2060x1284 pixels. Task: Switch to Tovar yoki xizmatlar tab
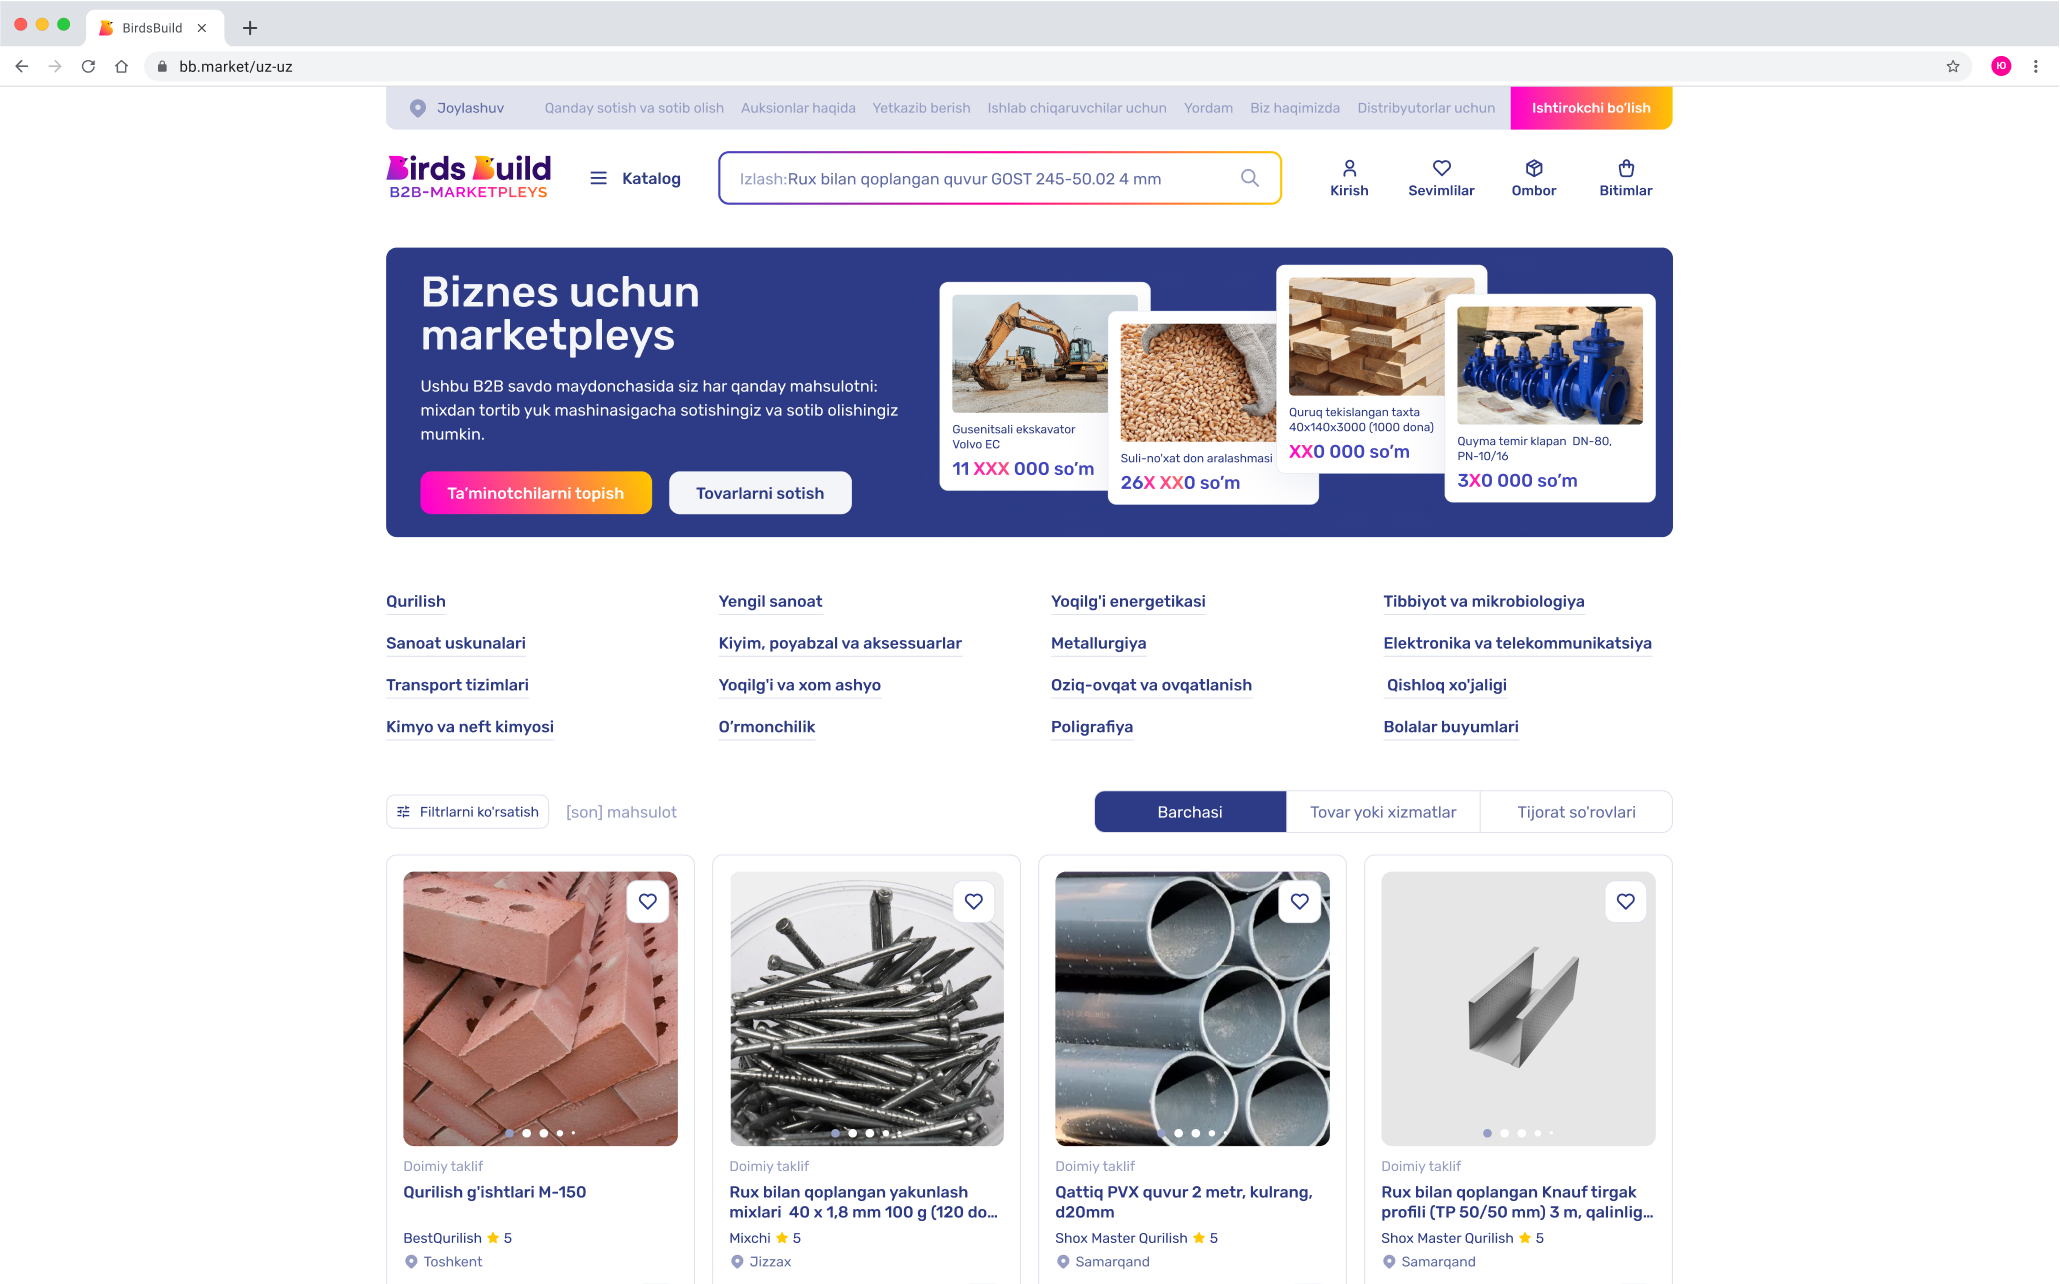1383,812
